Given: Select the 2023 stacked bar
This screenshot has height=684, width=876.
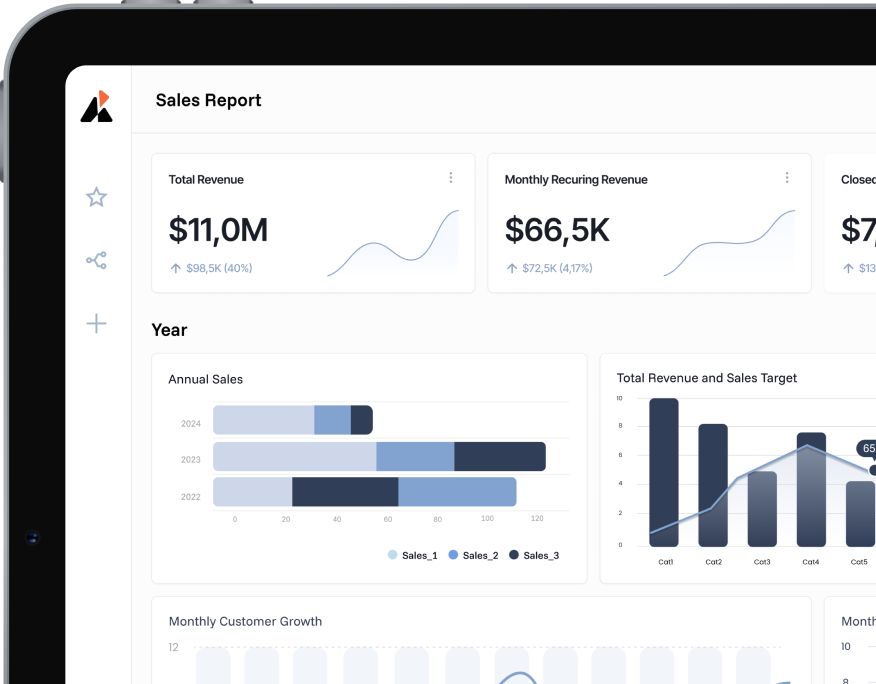Looking at the screenshot, I should point(379,456).
